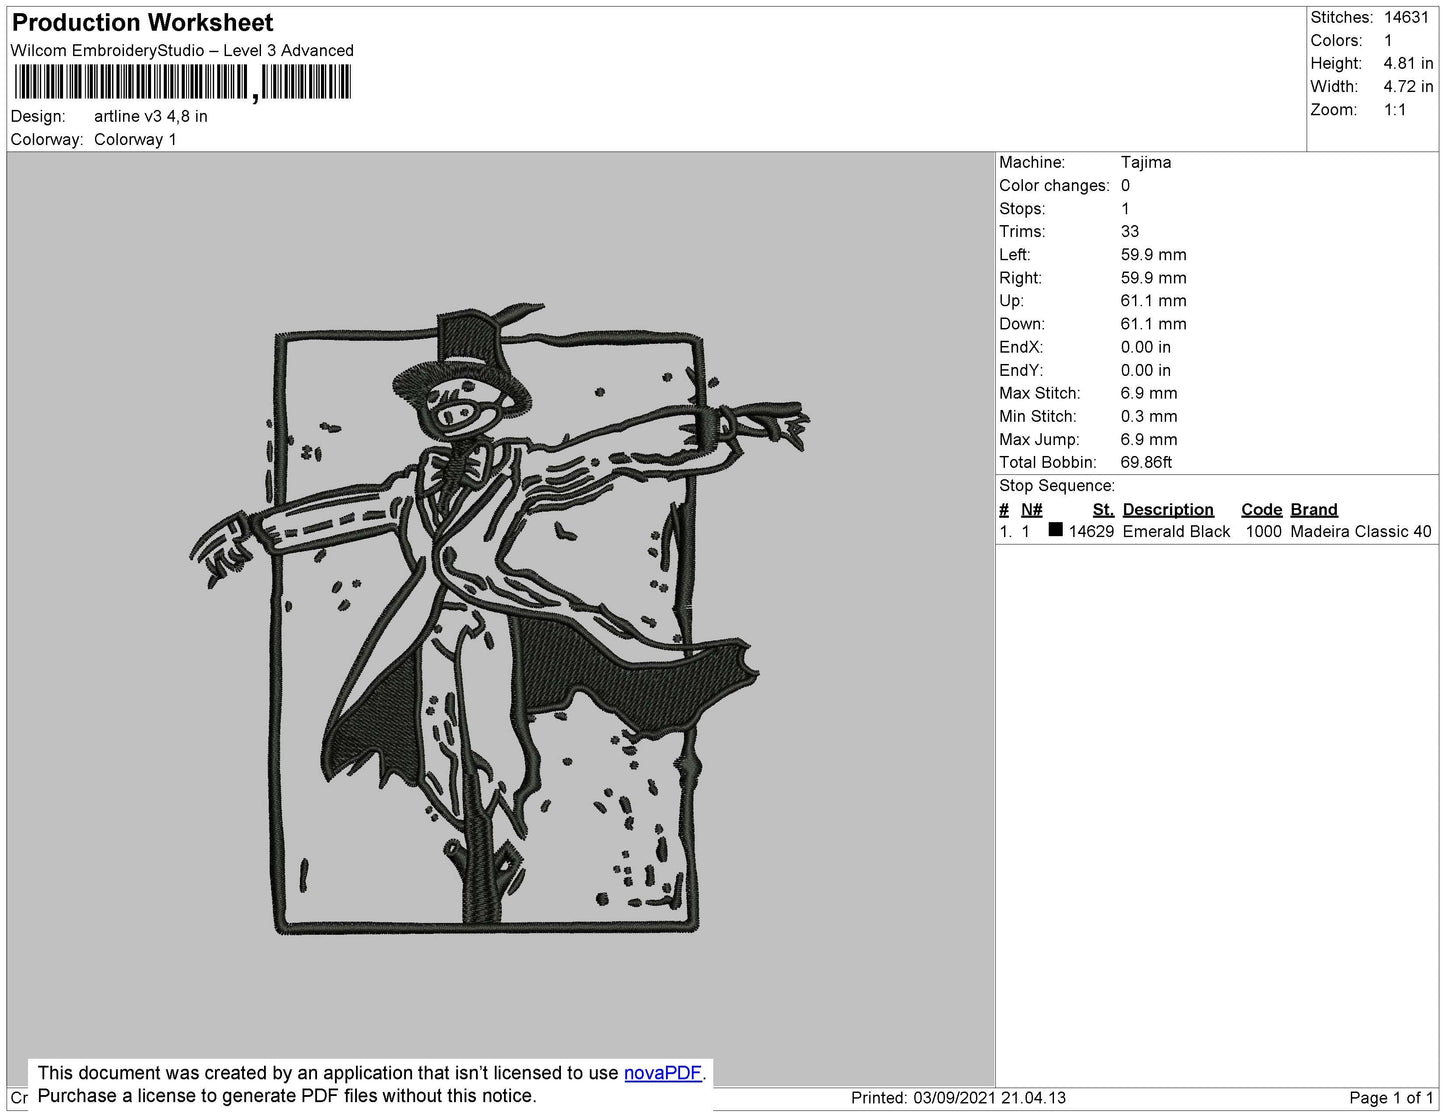The height and width of the screenshot is (1117, 1445).
Task: Select the Left value 59.9 mm
Action: (x=1154, y=254)
